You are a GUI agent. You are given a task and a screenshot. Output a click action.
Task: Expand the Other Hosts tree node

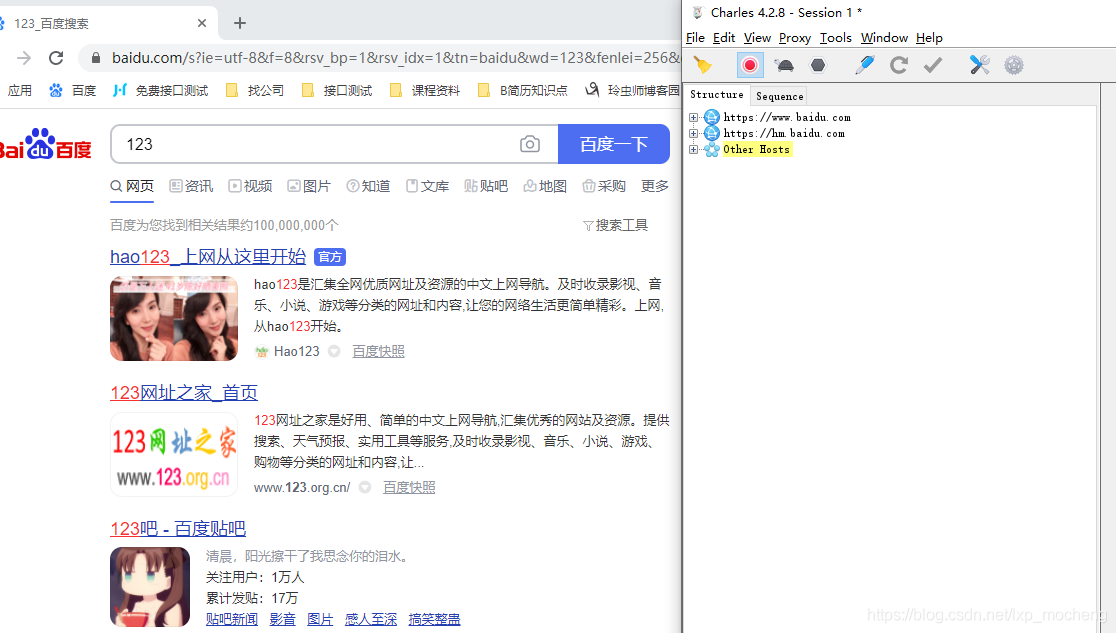click(693, 150)
